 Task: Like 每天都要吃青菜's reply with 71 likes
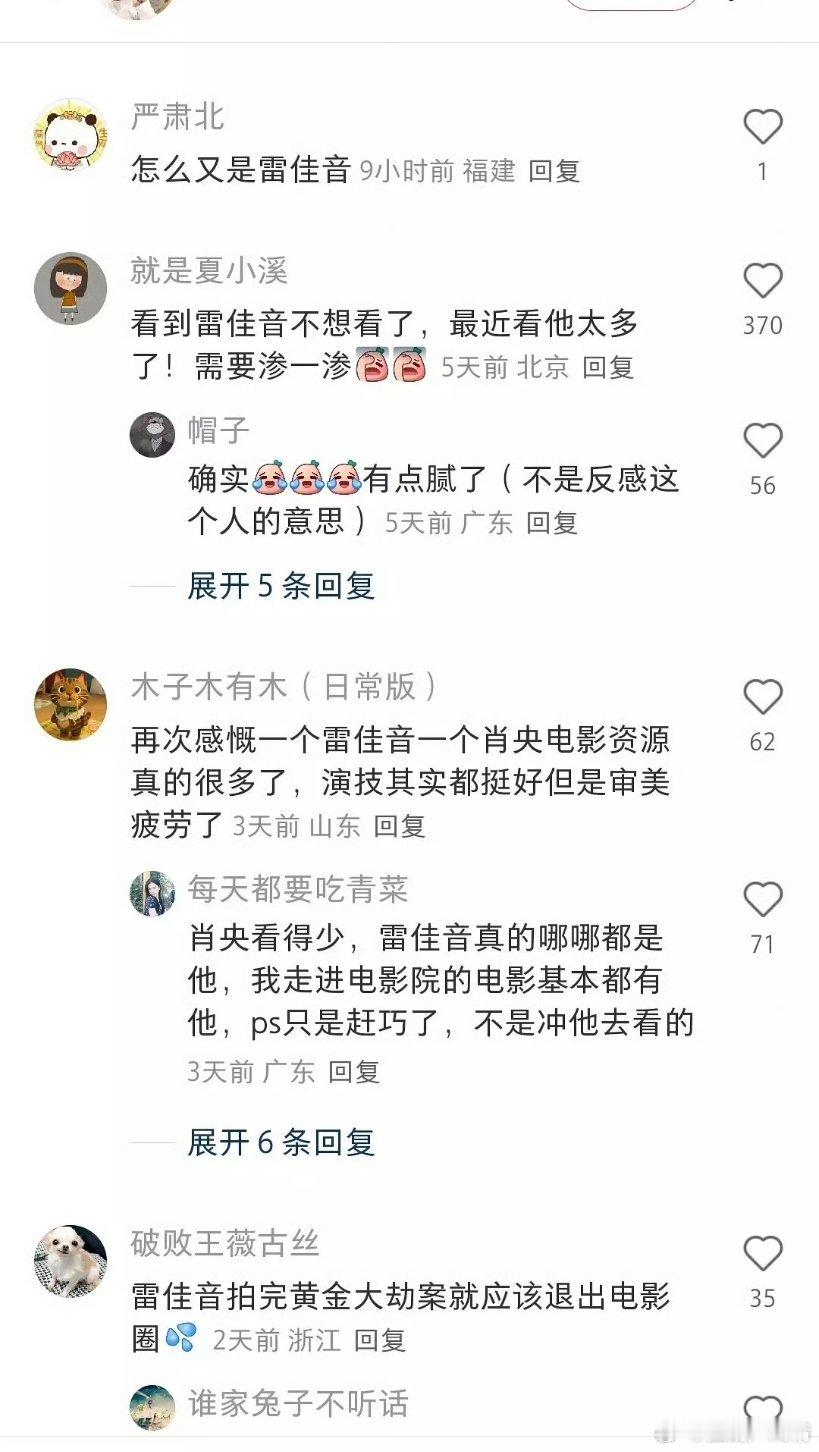762,900
